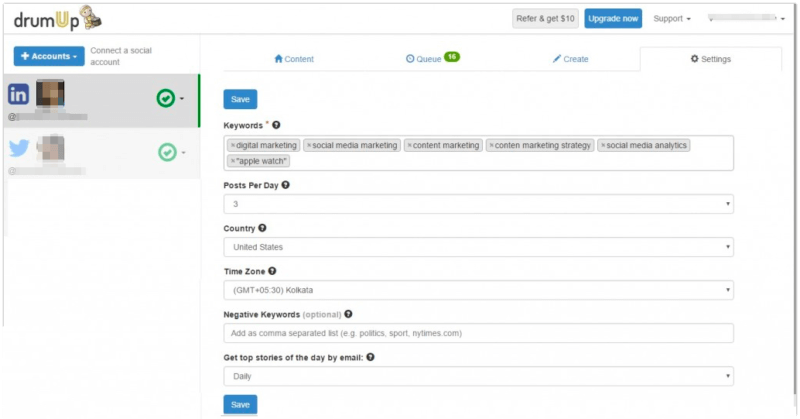Toggle green checkmark on LinkedIn account

tap(166, 98)
